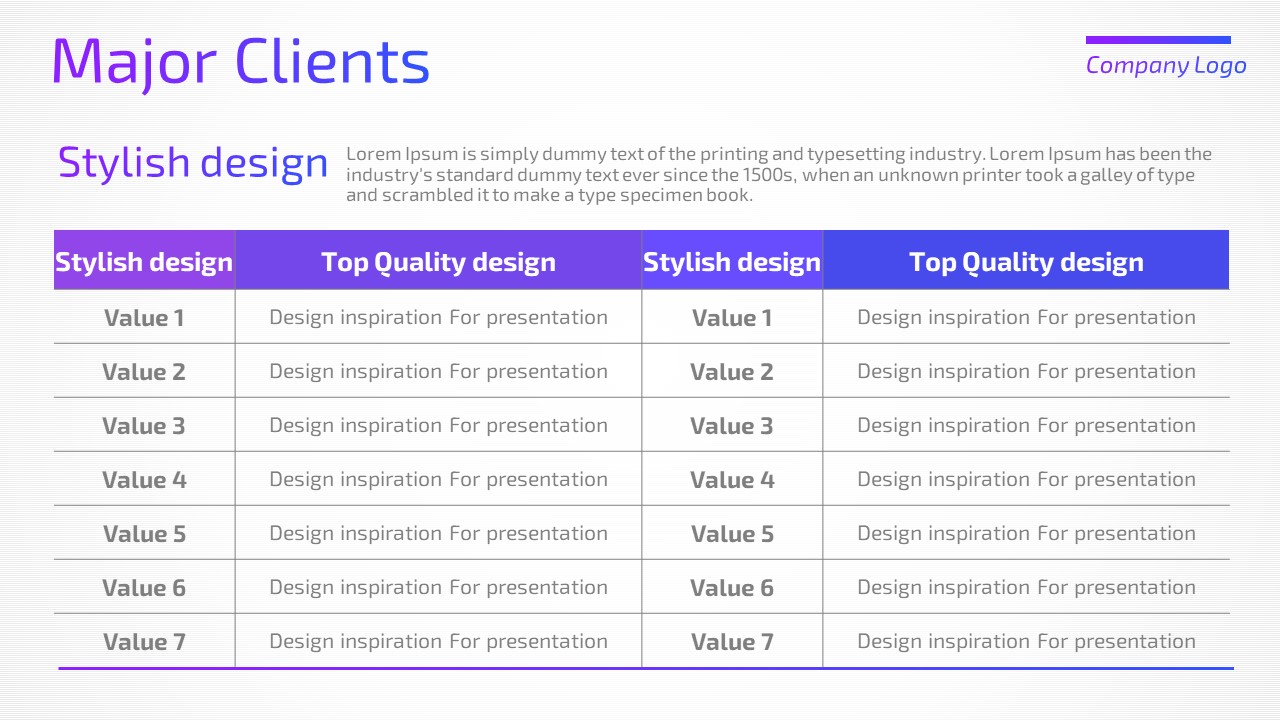Viewport: 1280px width, 720px height.
Task: Click "Design inspiration" cell under purple header, Value 4 row
Action: click(x=438, y=480)
